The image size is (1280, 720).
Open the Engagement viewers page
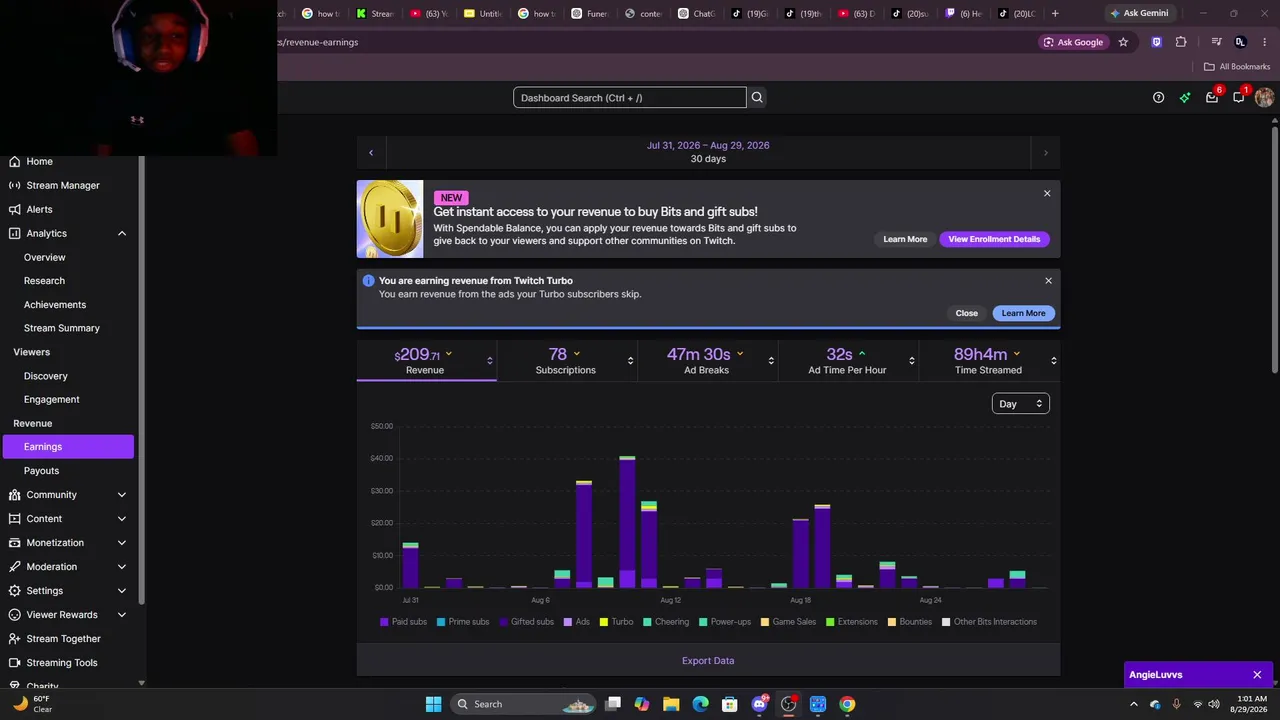[x=52, y=399]
